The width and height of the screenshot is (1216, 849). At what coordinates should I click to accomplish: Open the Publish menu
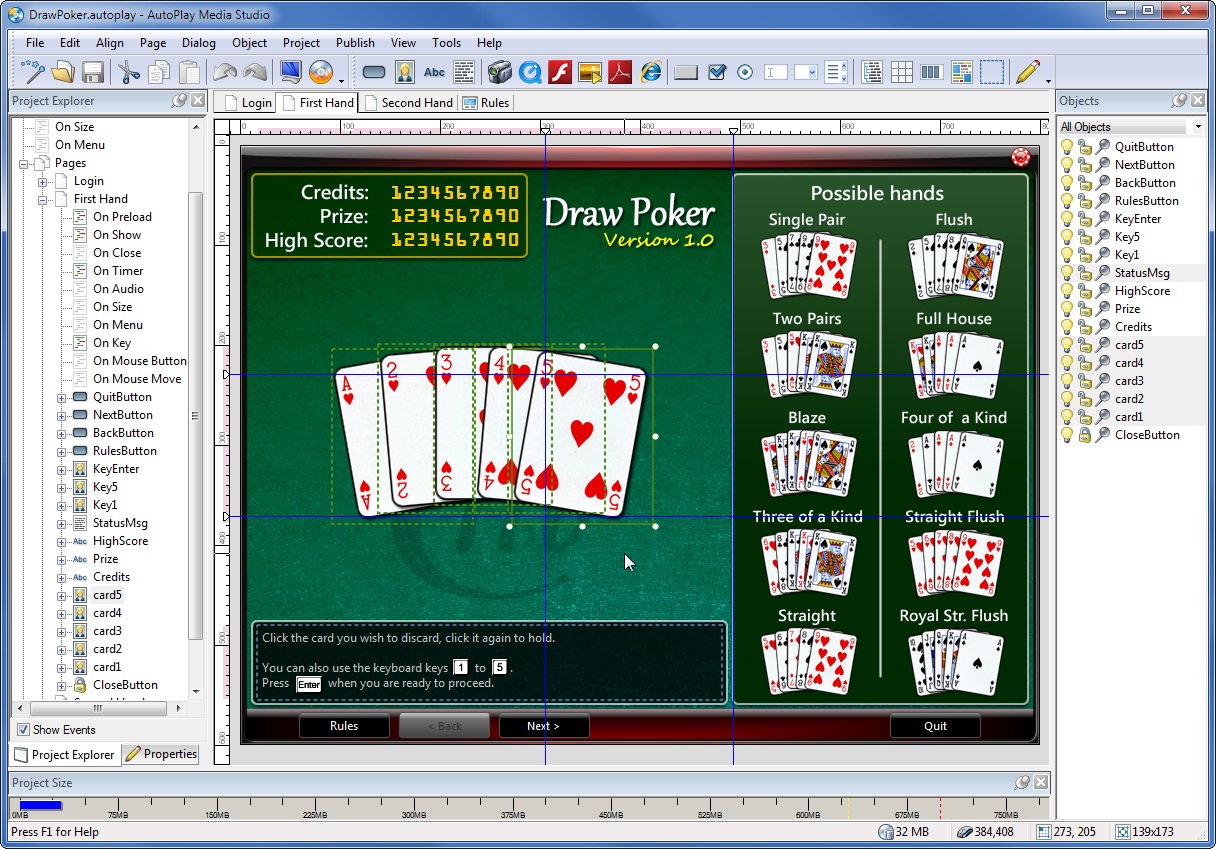355,43
